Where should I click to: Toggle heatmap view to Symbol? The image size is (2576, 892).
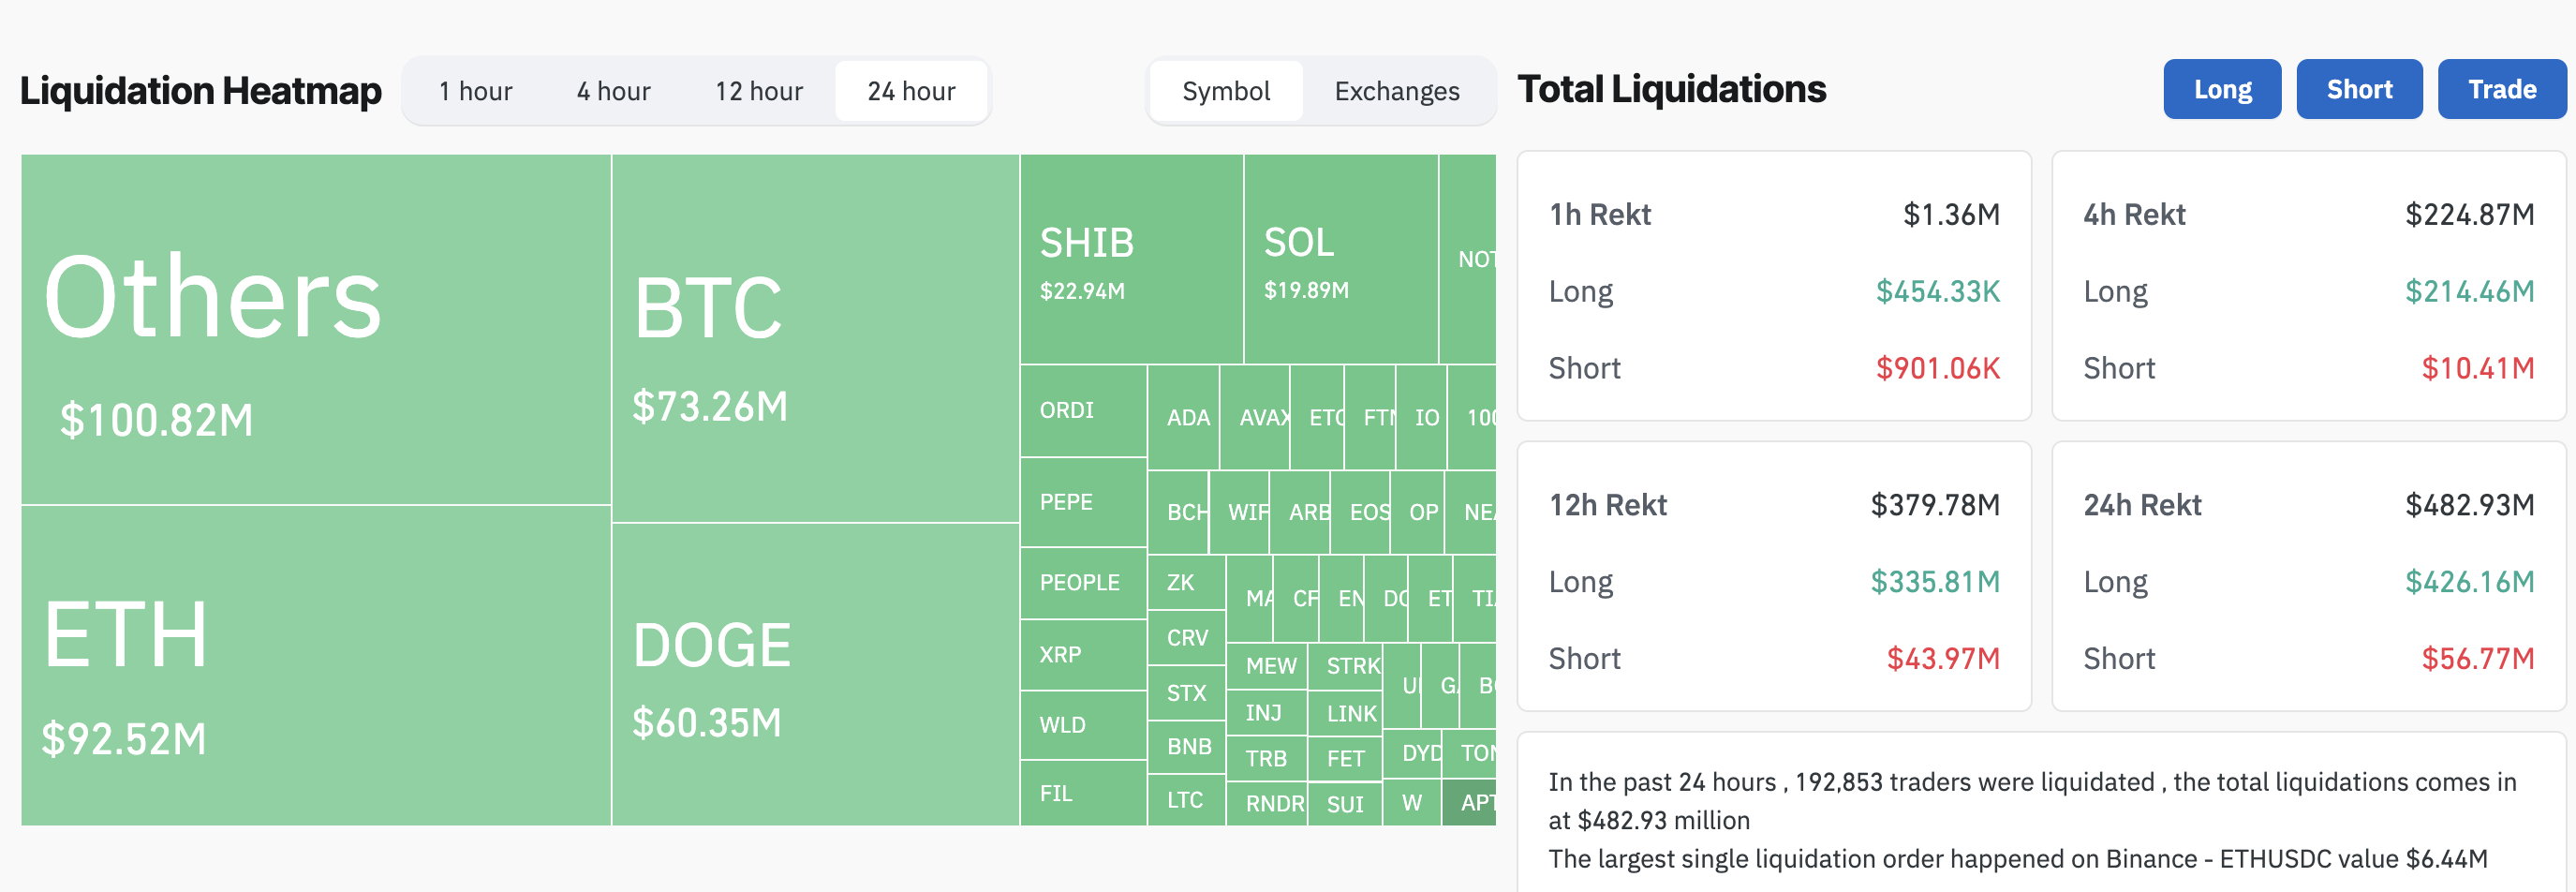tap(1226, 91)
